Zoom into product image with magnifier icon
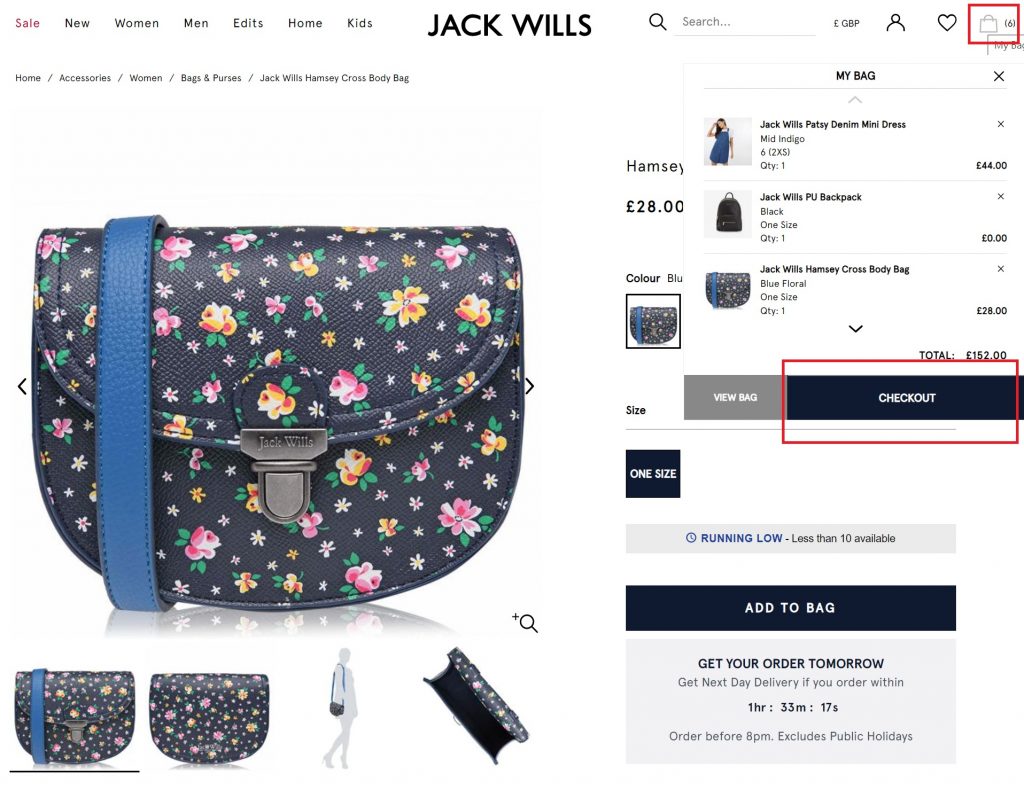This screenshot has width=1024, height=790. coord(525,622)
